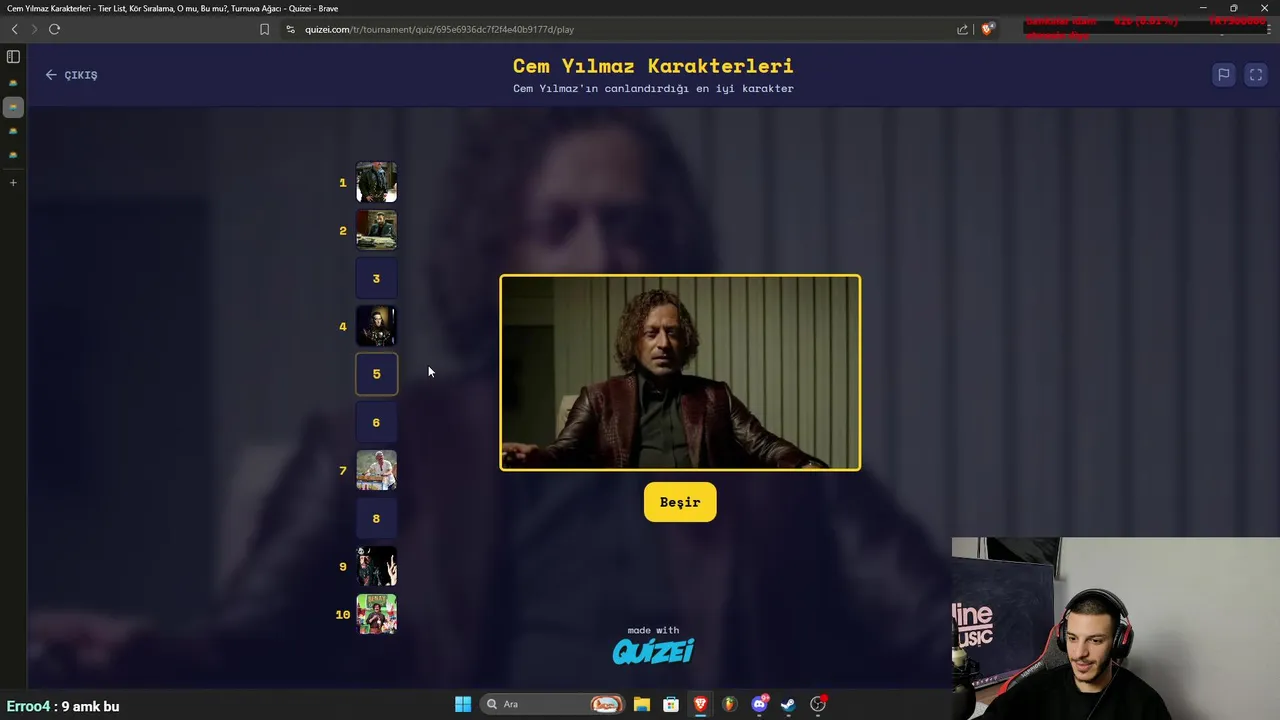Click the yellow Beşir label button
The height and width of the screenshot is (720, 1280).
click(x=680, y=502)
